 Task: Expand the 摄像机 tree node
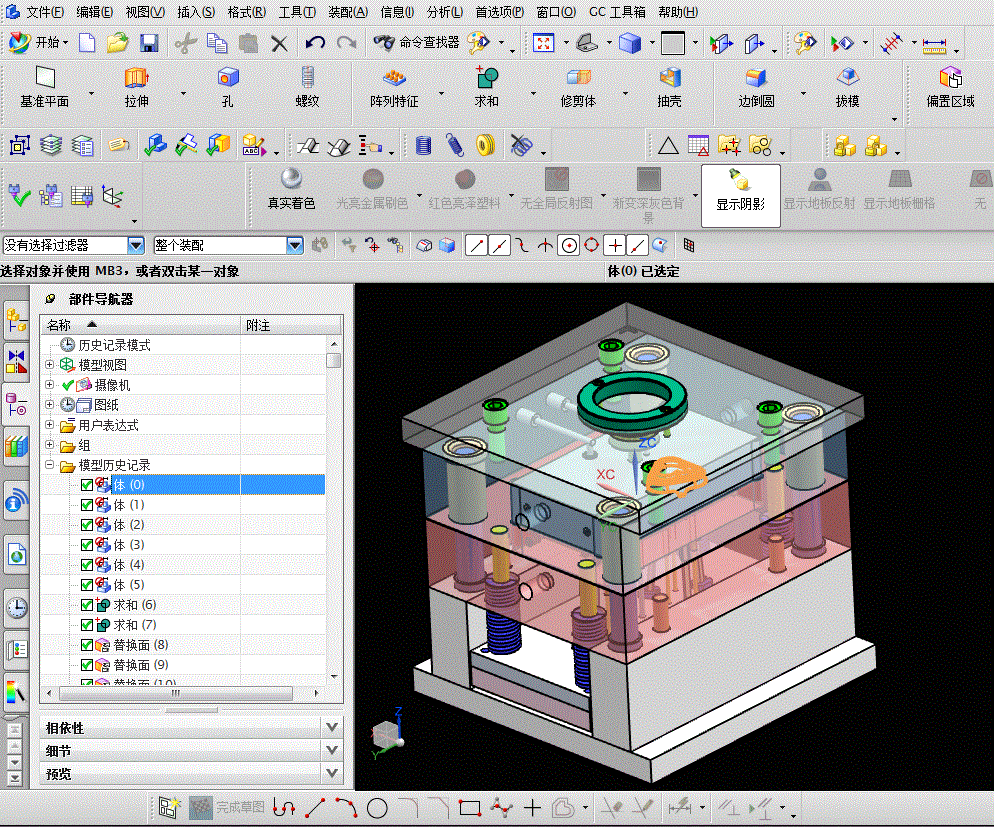(x=49, y=385)
